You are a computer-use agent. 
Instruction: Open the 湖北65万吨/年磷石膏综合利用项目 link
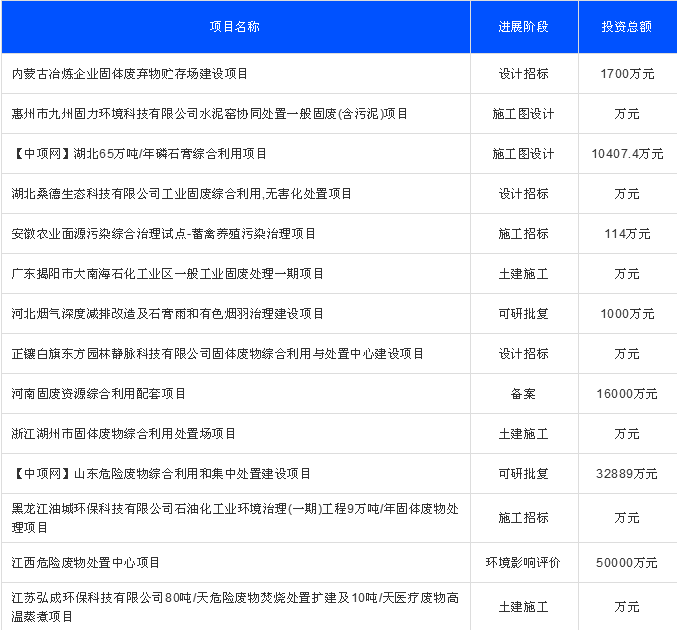click(x=140, y=154)
